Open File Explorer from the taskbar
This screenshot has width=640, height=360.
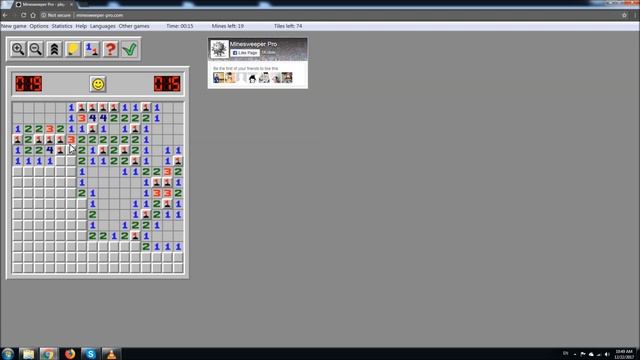pyautogui.click(x=28, y=354)
